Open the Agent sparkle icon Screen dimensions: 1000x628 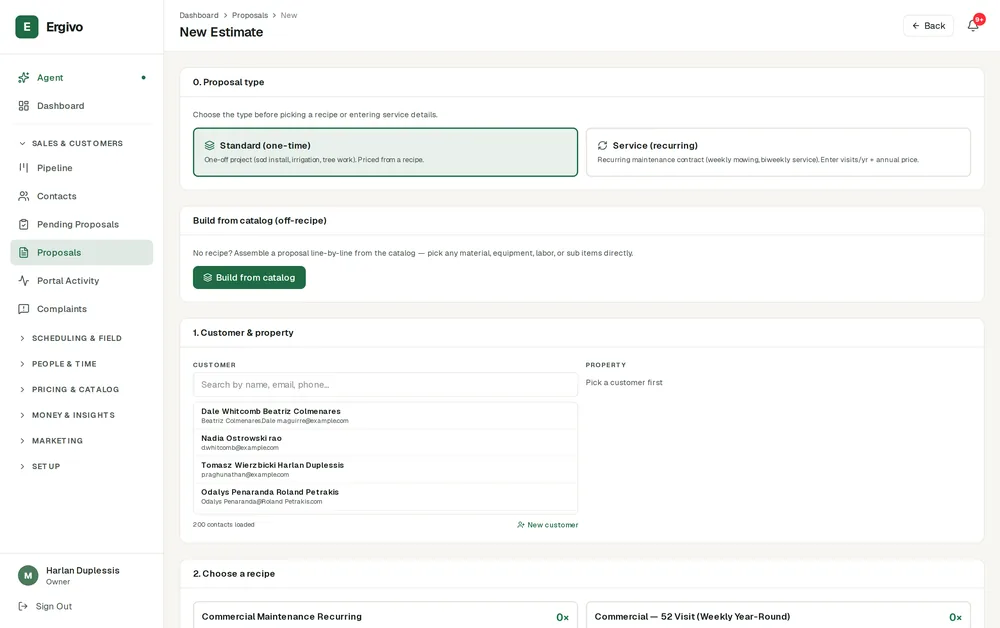pos(24,78)
